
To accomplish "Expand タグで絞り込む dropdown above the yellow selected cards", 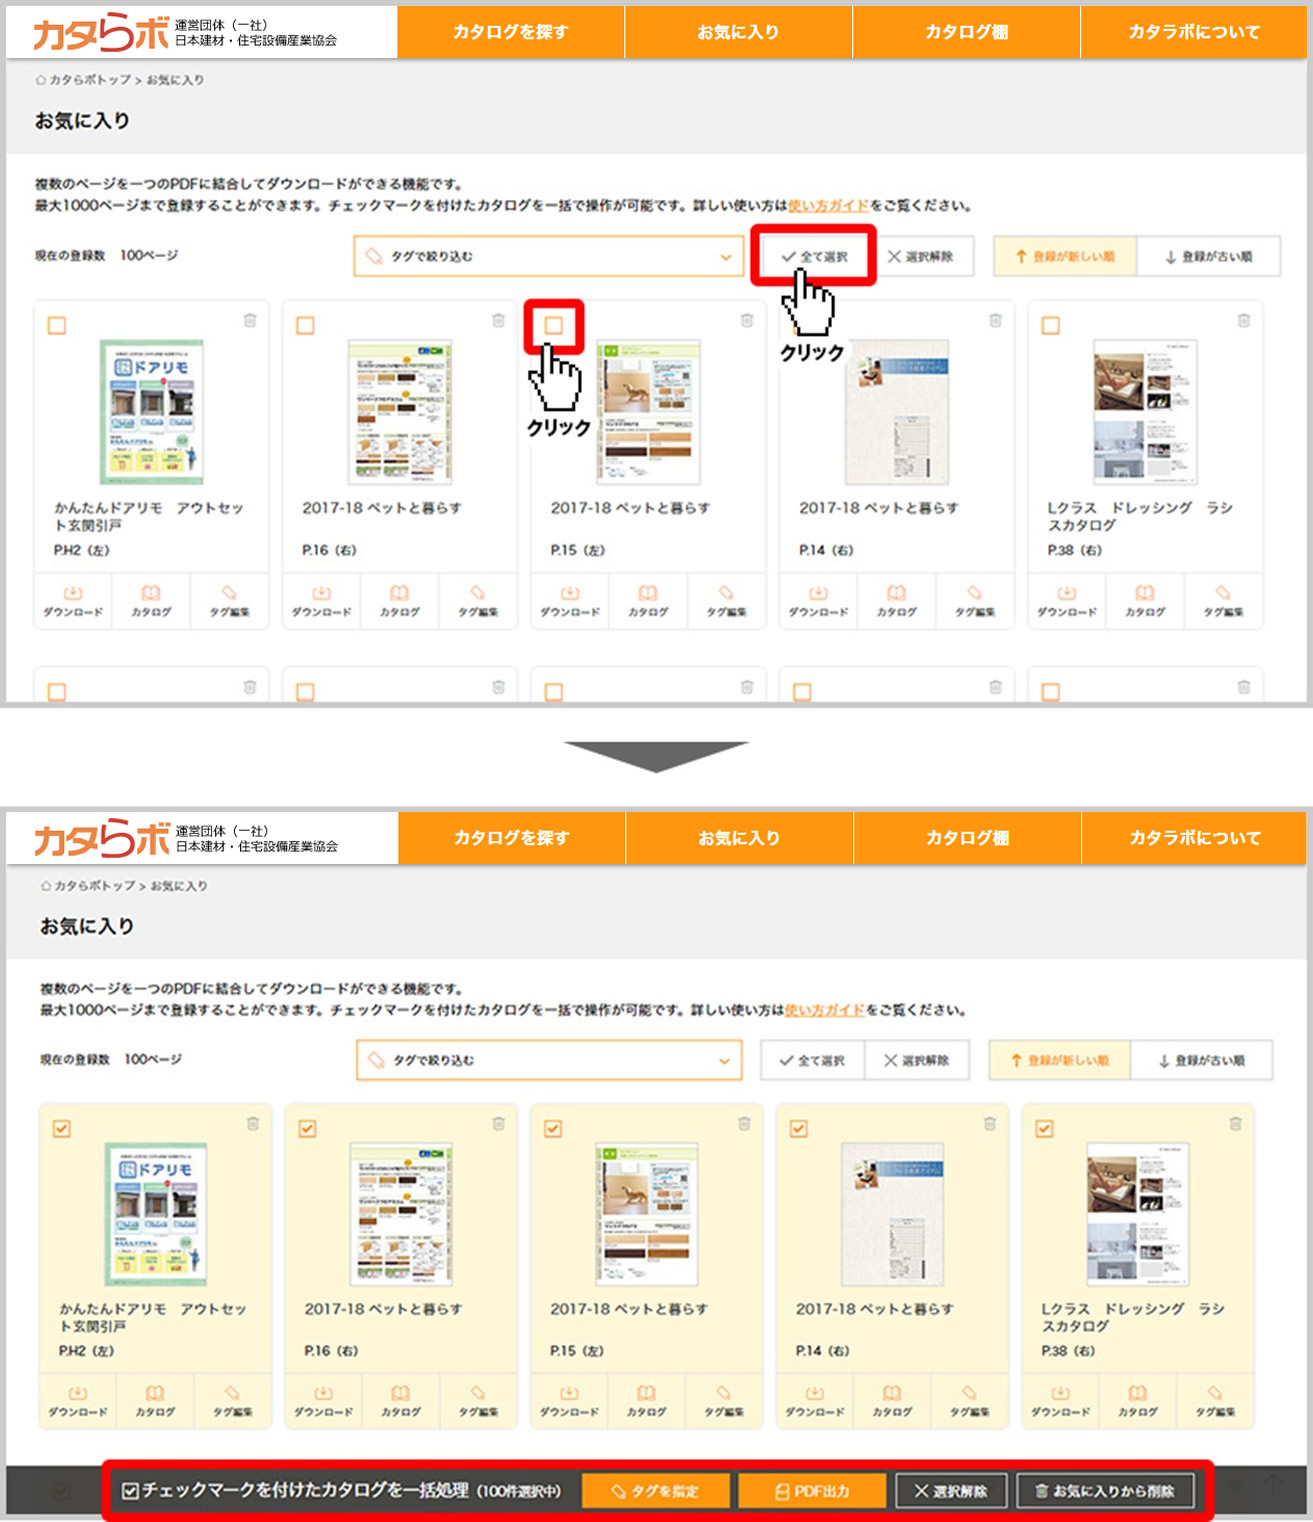I will (549, 1060).
